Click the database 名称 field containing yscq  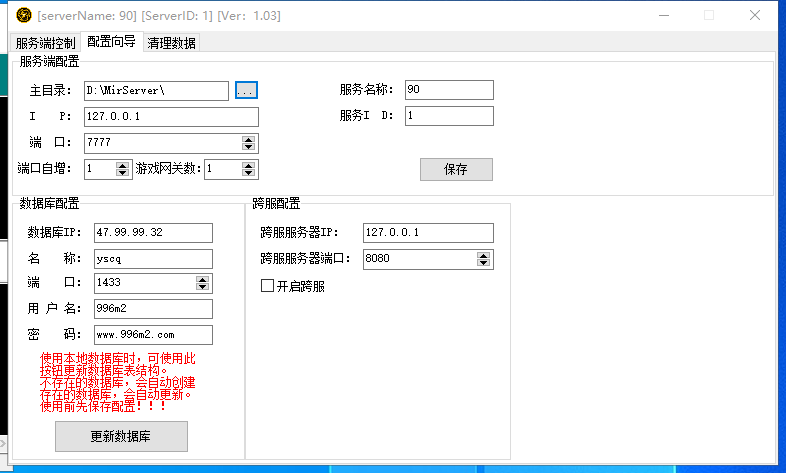[x=153, y=259]
